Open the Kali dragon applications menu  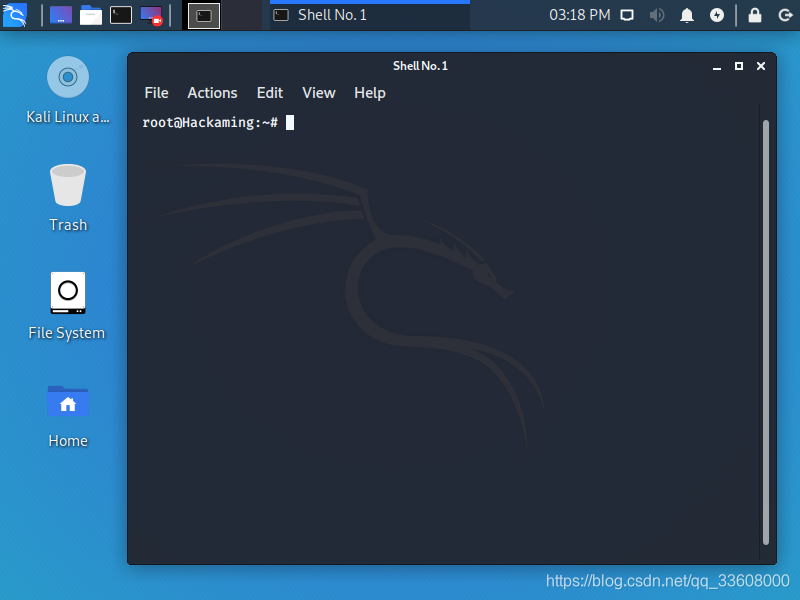coord(15,15)
